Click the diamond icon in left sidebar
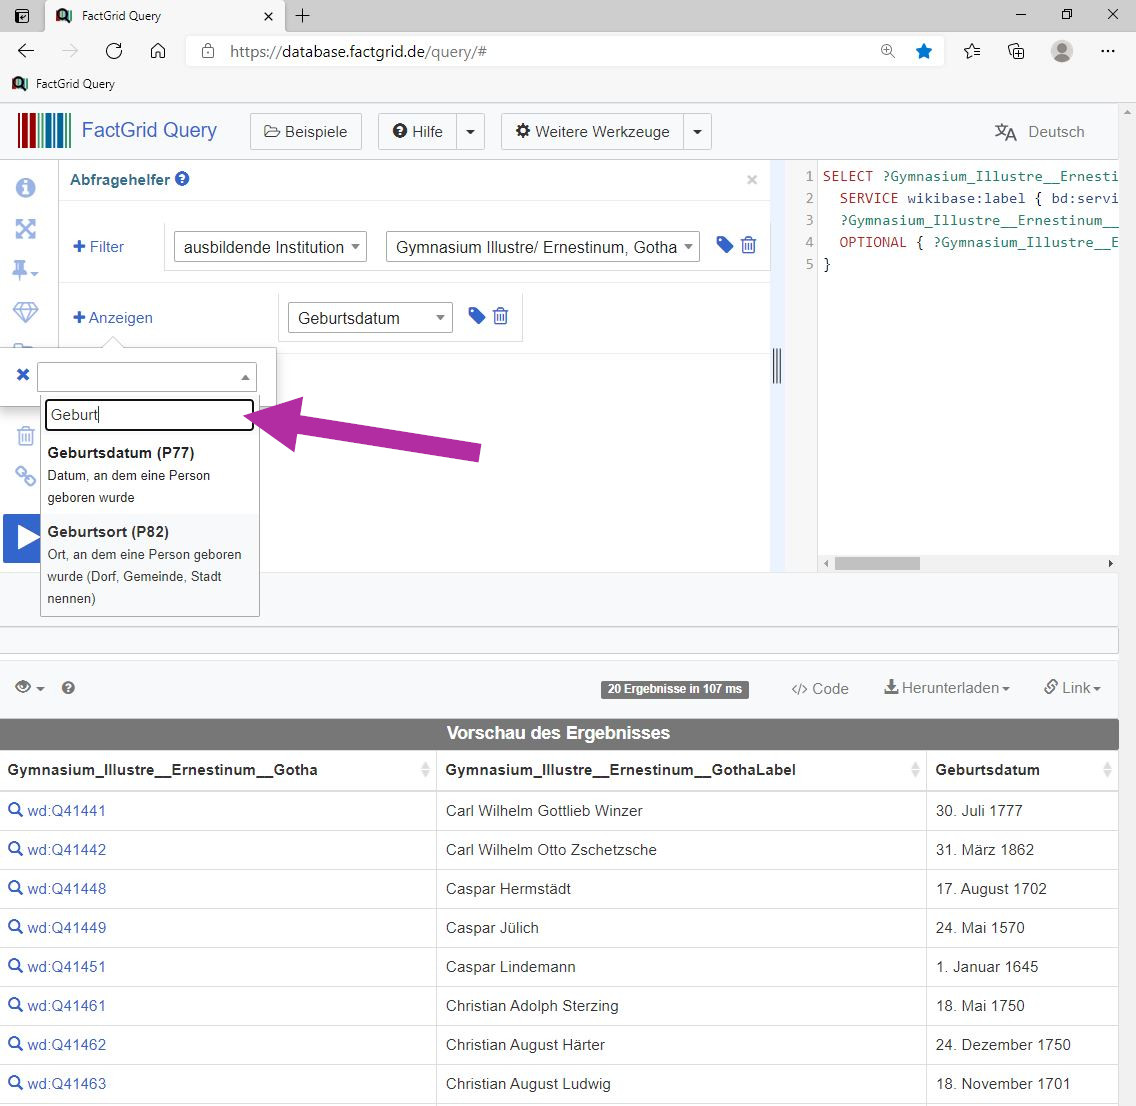The image size is (1136, 1106). (25, 312)
